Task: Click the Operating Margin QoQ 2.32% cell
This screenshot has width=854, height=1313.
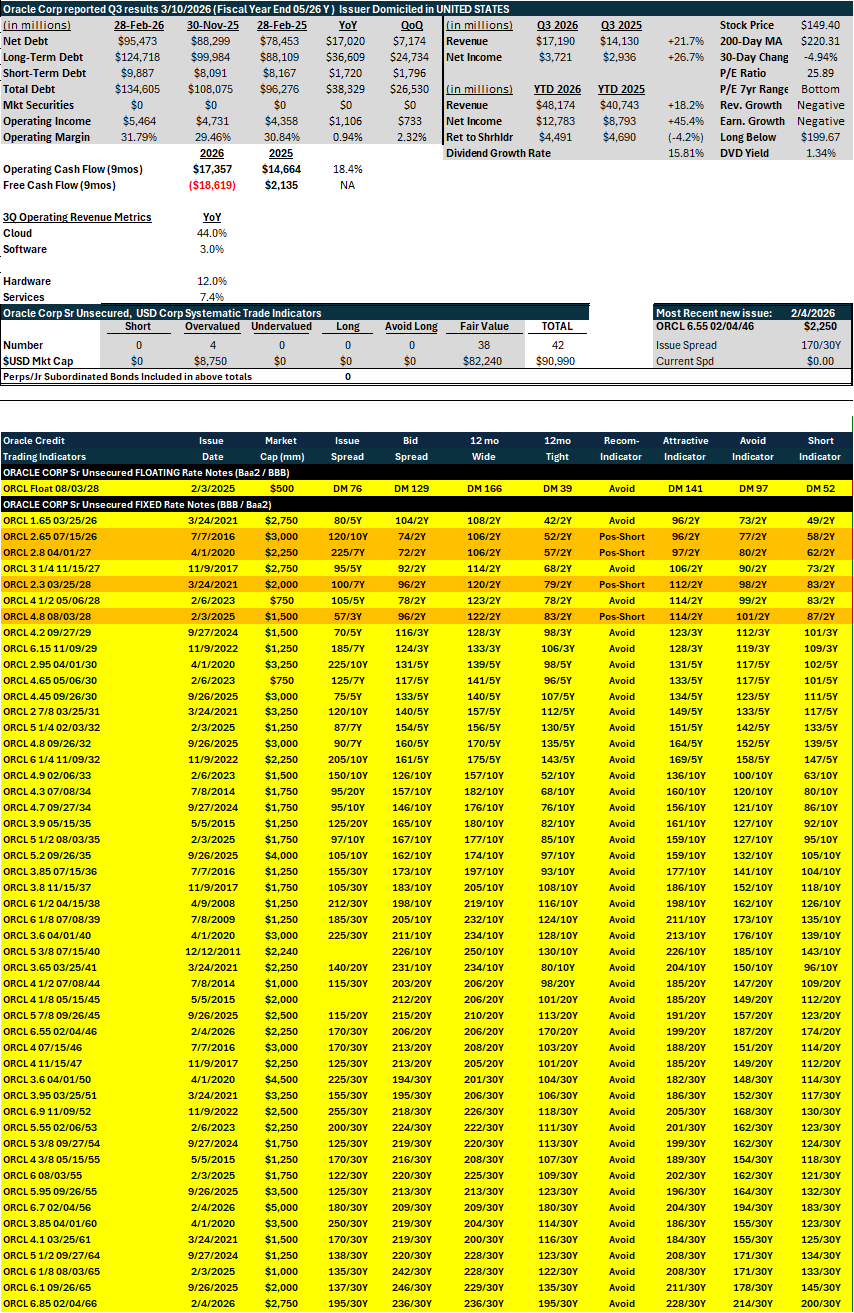Action: tap(410, 137)
